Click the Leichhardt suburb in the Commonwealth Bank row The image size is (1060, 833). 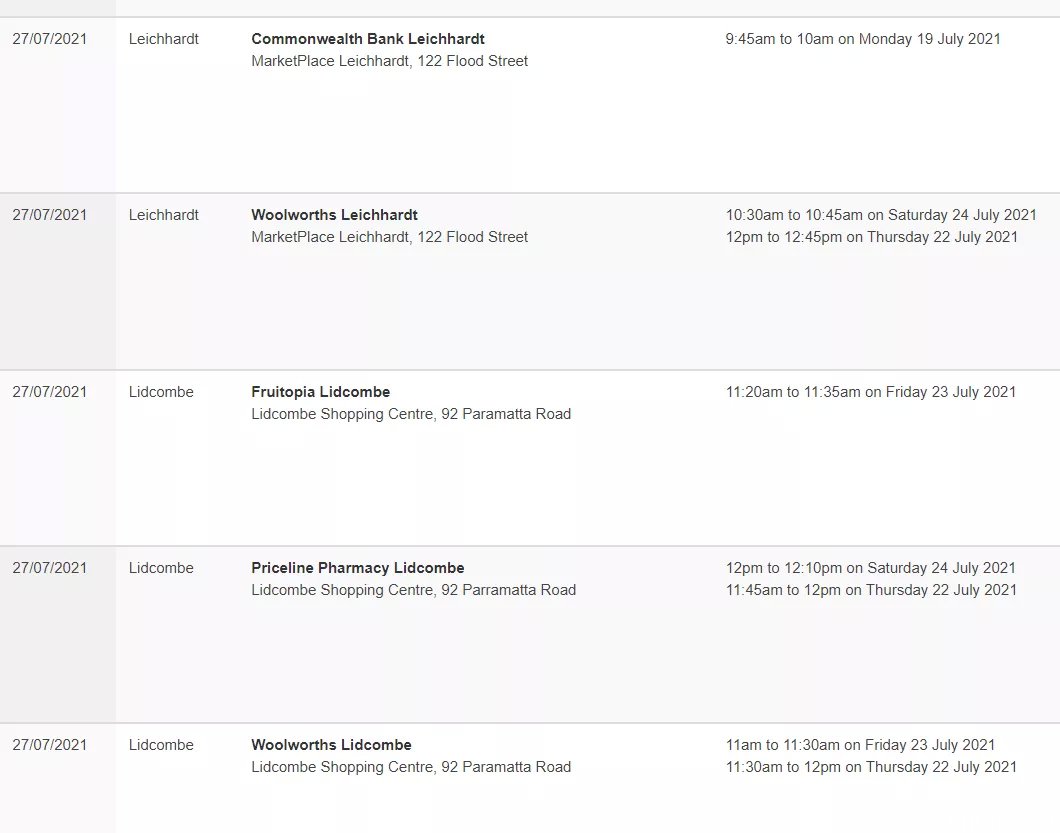click(164, 39)
